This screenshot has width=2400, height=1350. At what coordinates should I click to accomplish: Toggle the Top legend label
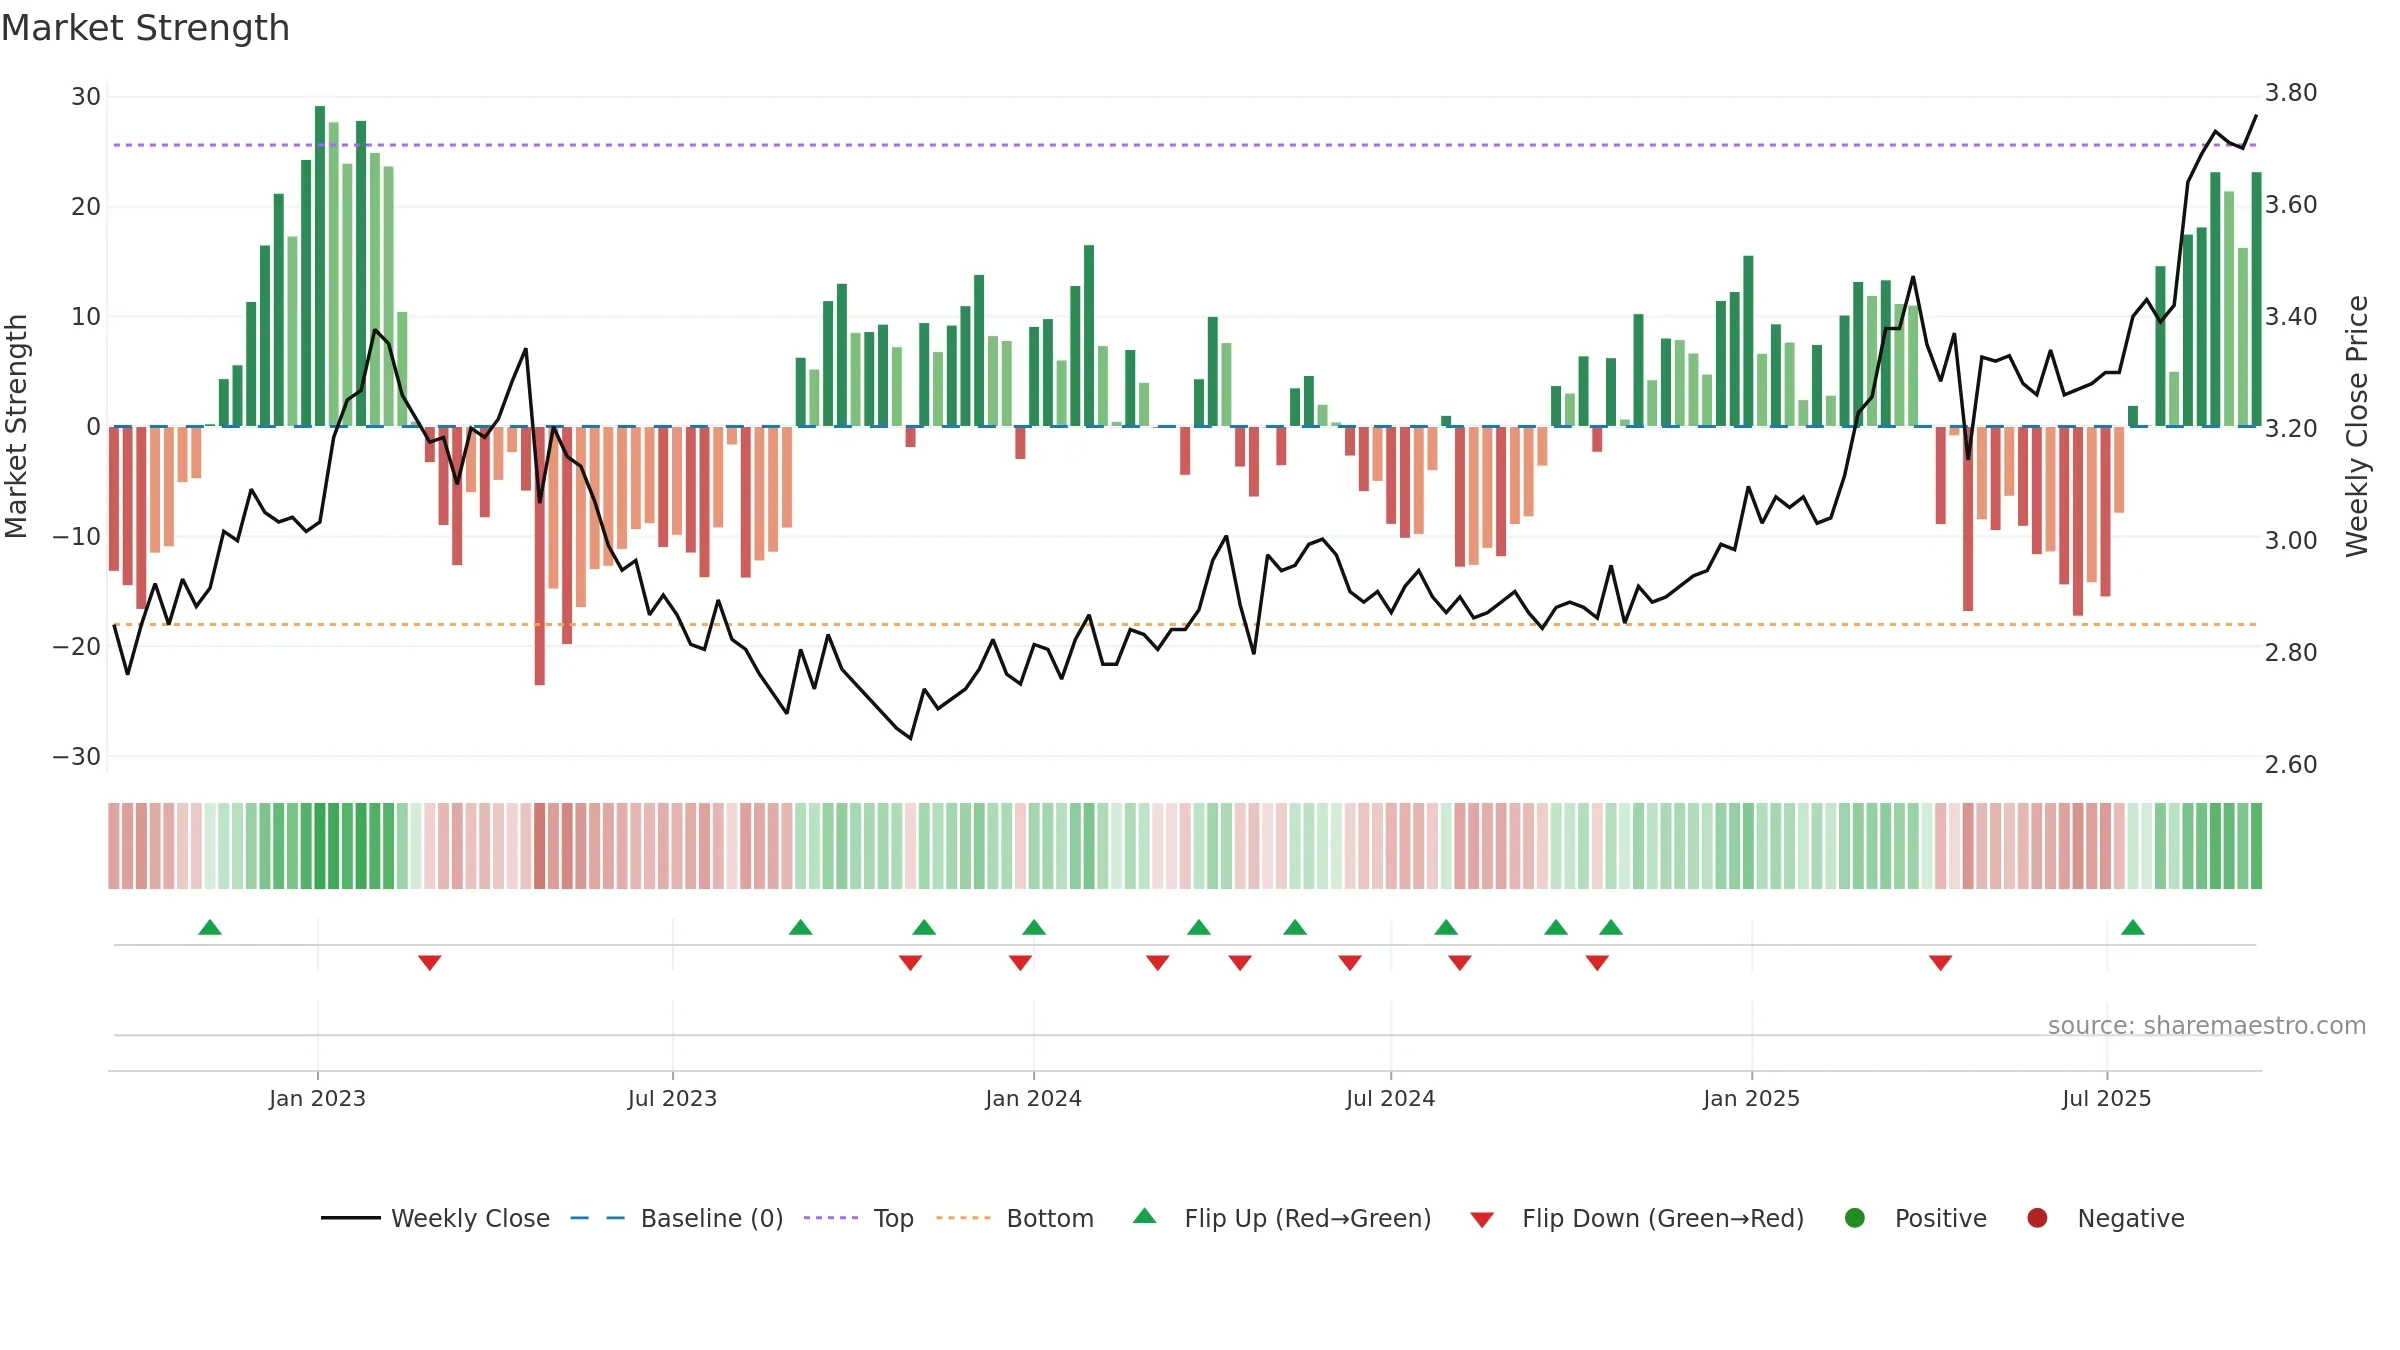coord(894,1218)
